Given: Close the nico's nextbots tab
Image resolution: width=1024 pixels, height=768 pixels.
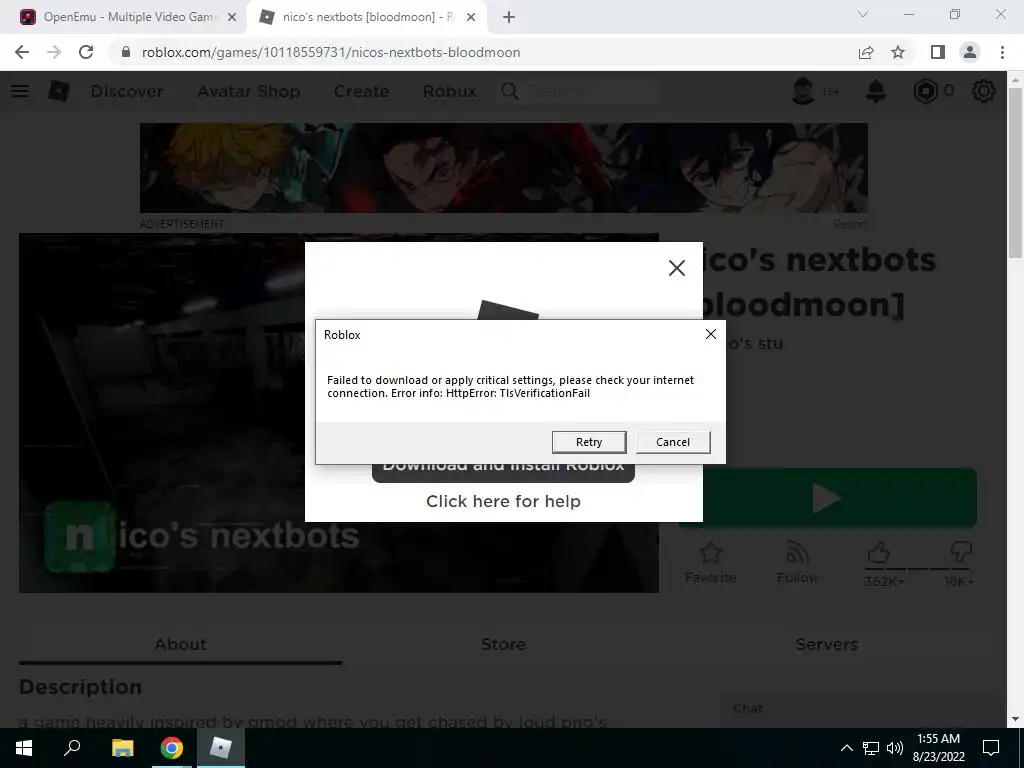Looking at the screenshot, I should [x=471, y=17].
